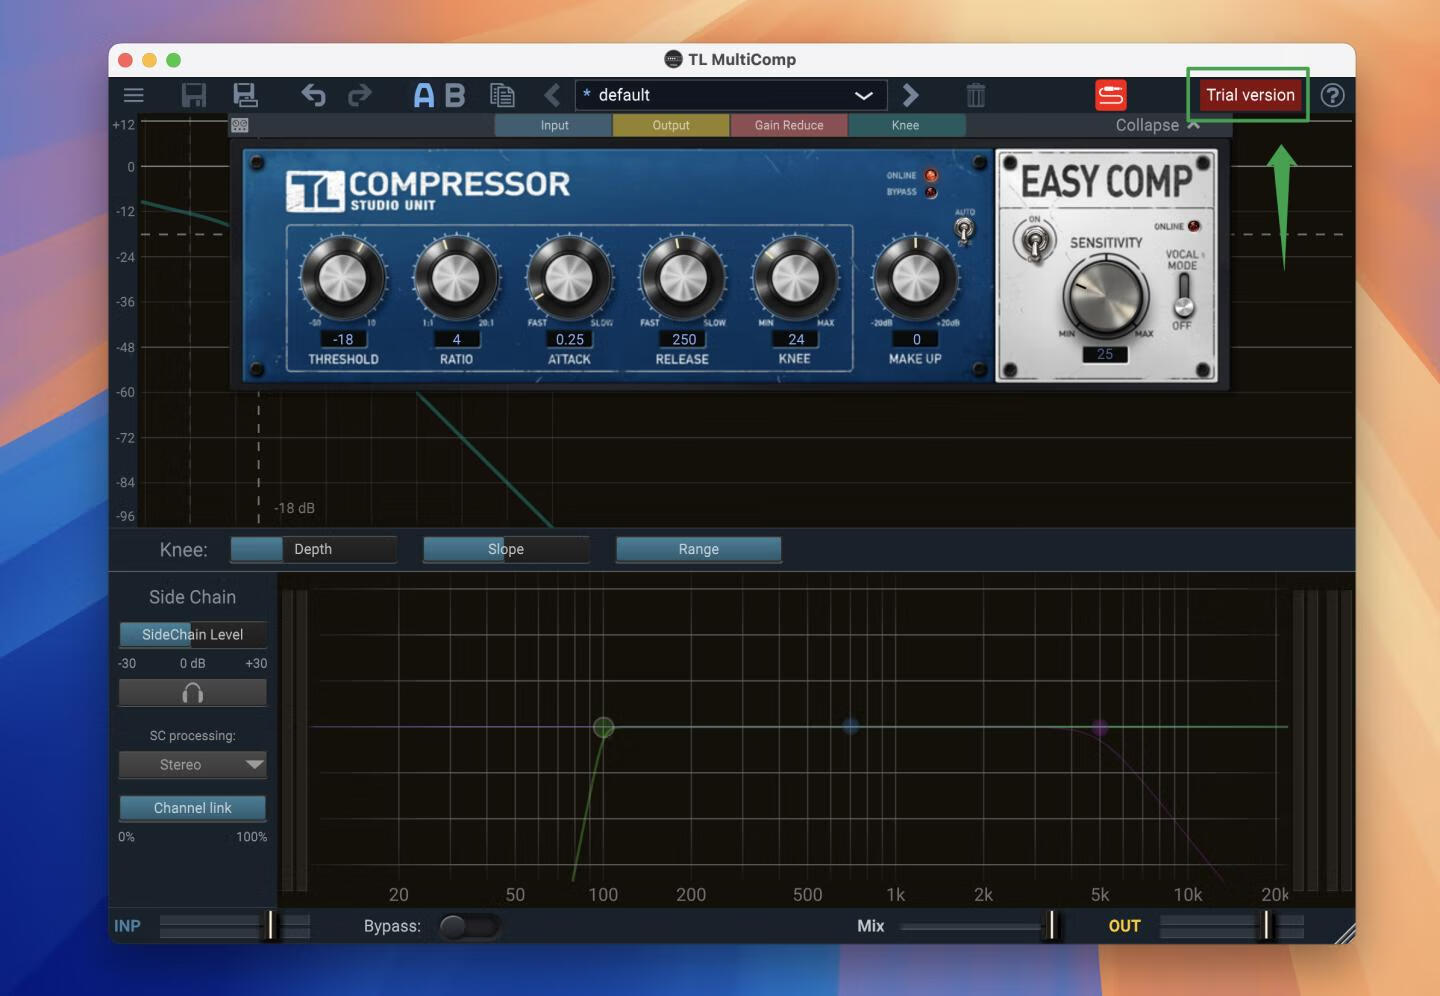Toggle sidechain listen with the headphones button
Viewport: 1440px width, 996px height.
click(x=193, y=692)
